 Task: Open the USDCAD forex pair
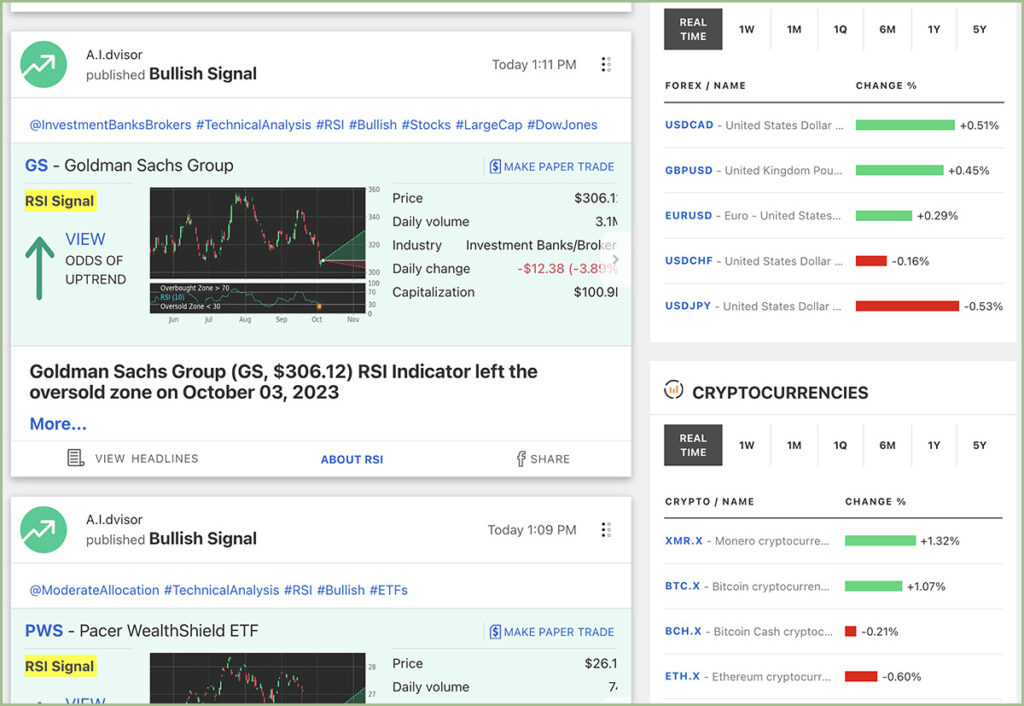click(x=689, y=125)
